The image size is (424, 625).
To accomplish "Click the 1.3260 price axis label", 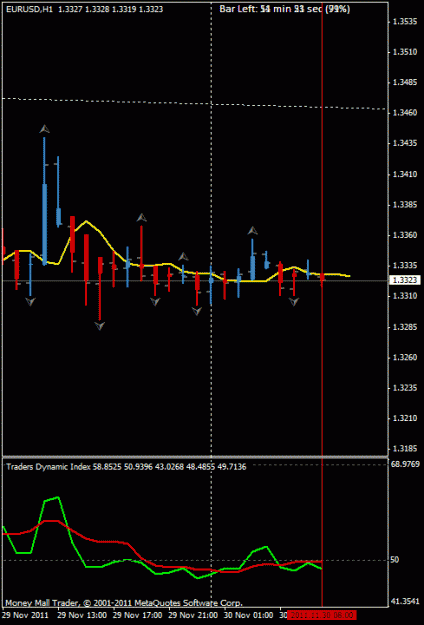I will pos(405,358).
